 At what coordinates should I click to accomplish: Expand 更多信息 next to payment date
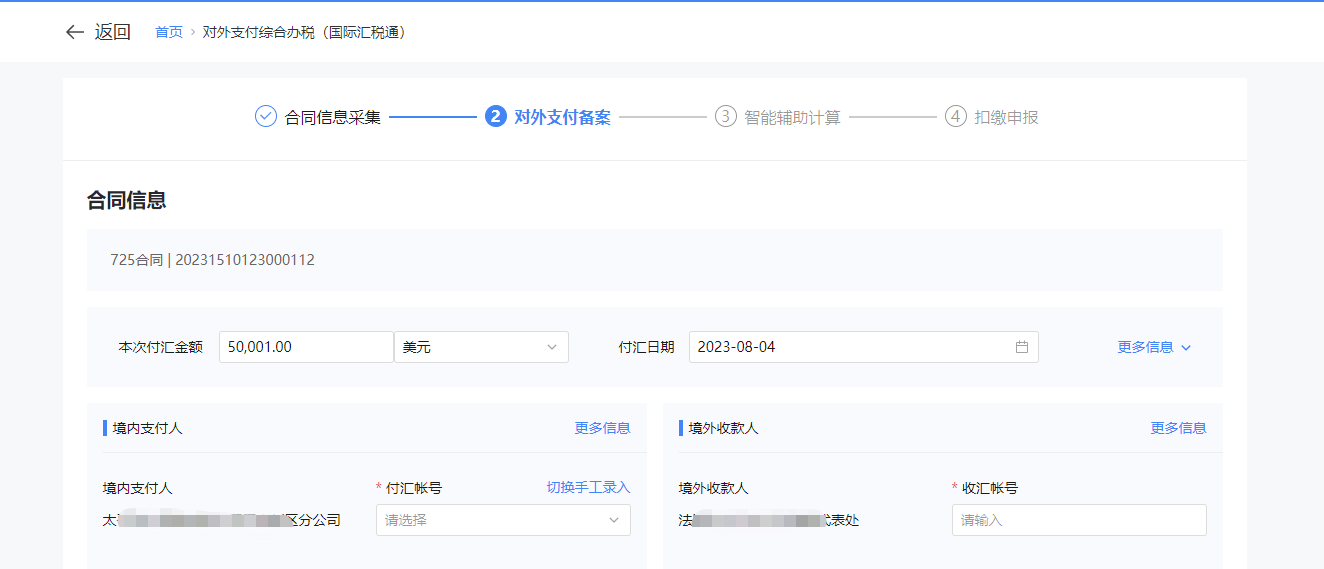[1154, 347]
